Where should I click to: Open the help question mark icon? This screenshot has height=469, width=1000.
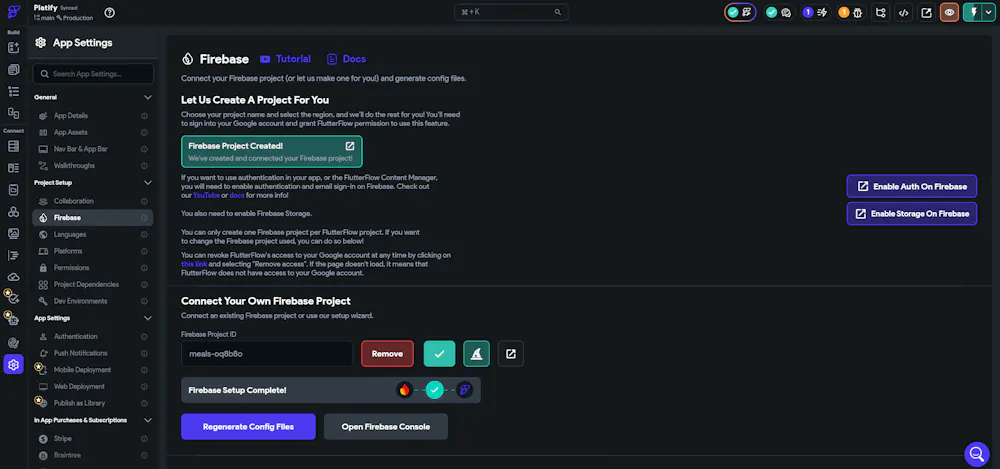pyautogui.click(x=110, y=12)
